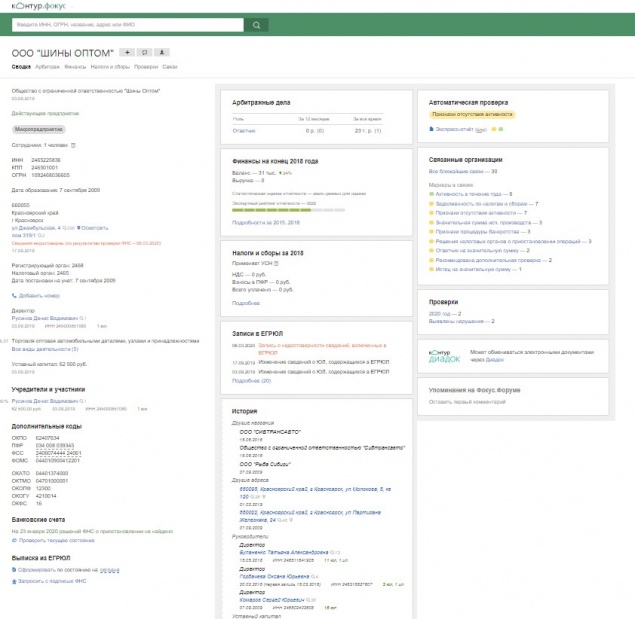Go to the Связи tab
This screenshot has width=635, height=619.
pos(170,67)
